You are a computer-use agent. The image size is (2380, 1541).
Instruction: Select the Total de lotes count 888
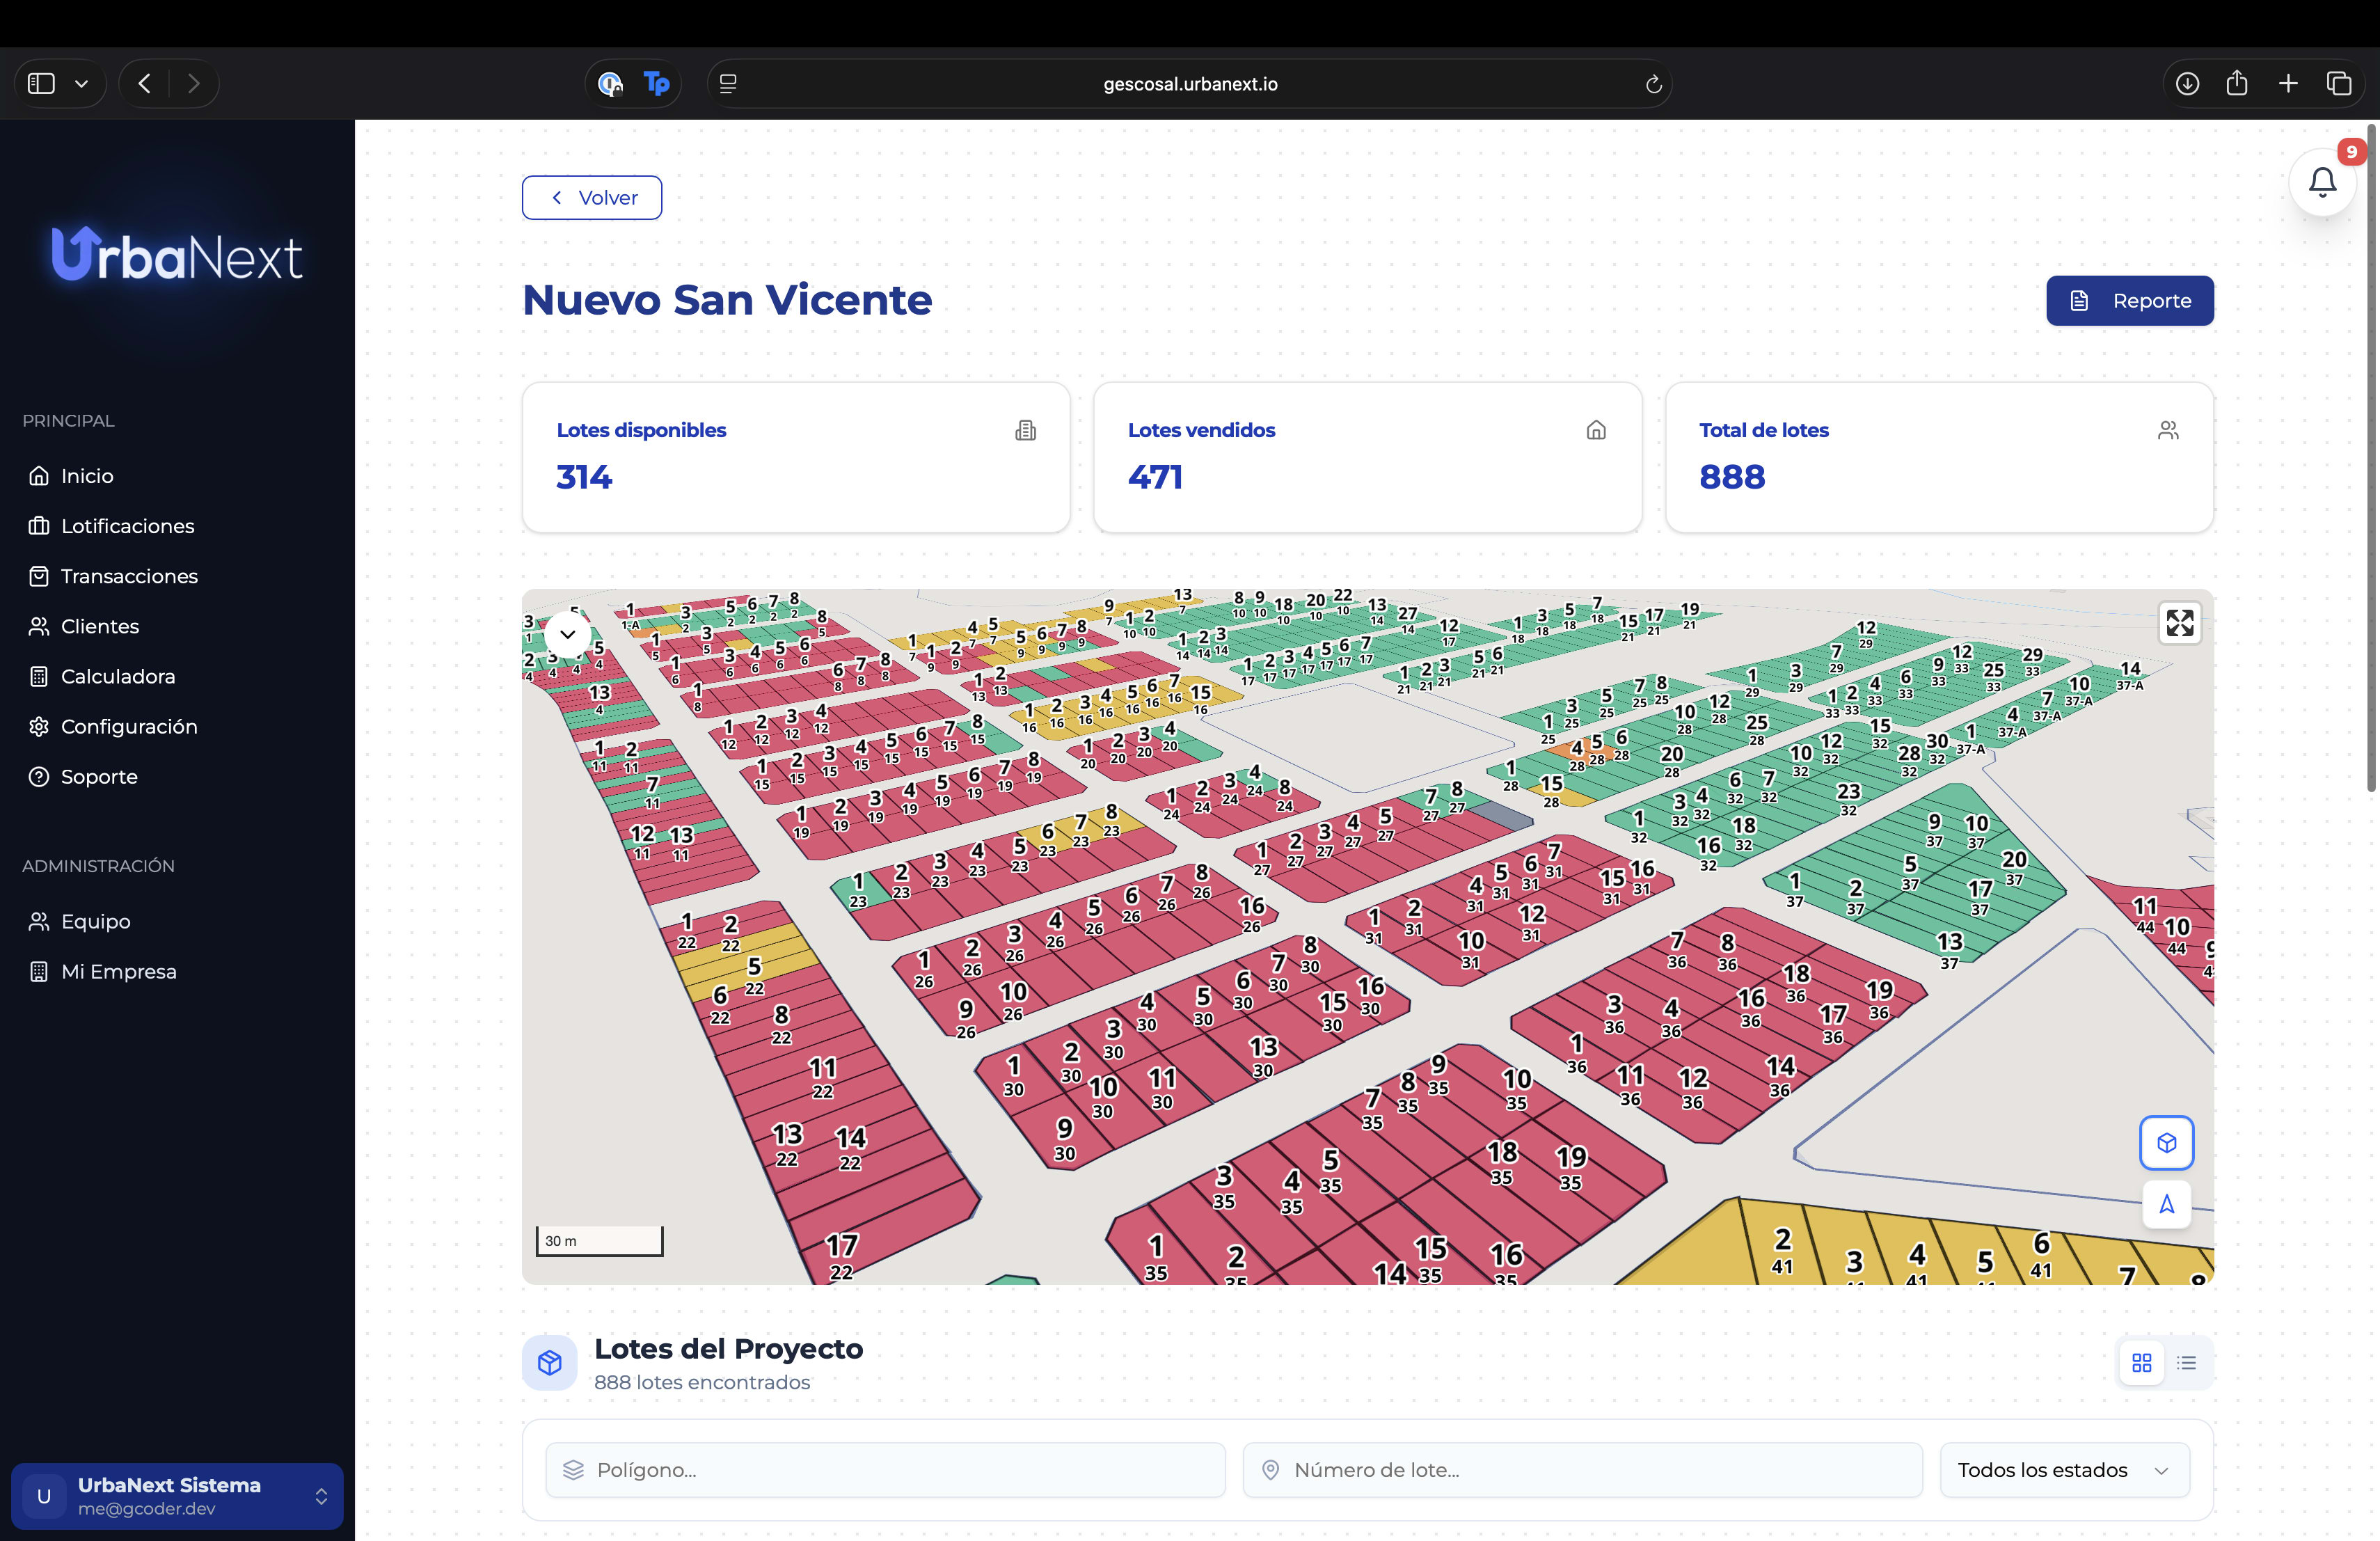click(x=1732, y=477)
